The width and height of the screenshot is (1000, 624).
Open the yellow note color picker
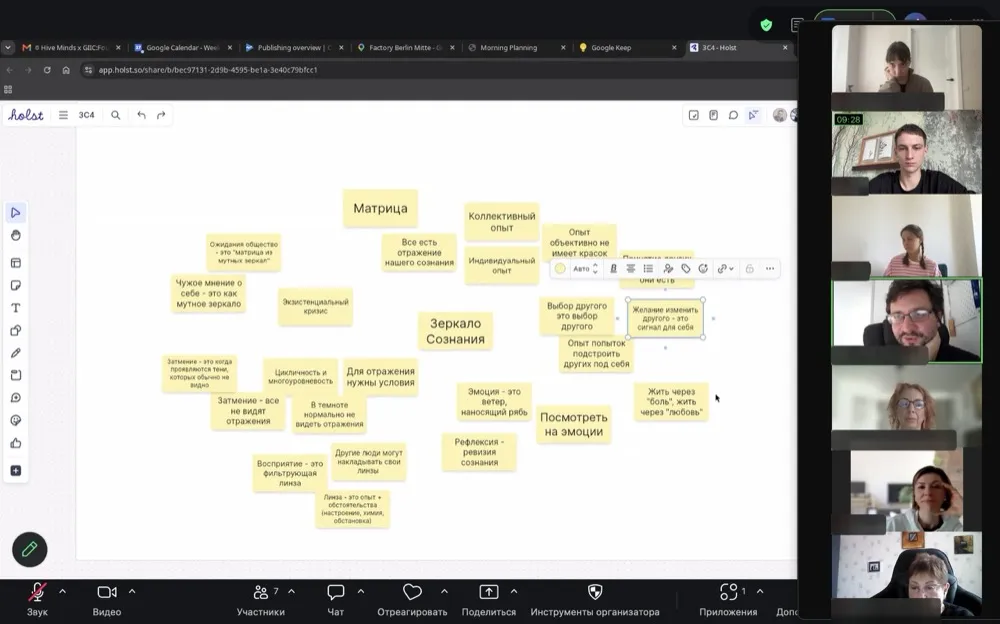coord(560,269)
